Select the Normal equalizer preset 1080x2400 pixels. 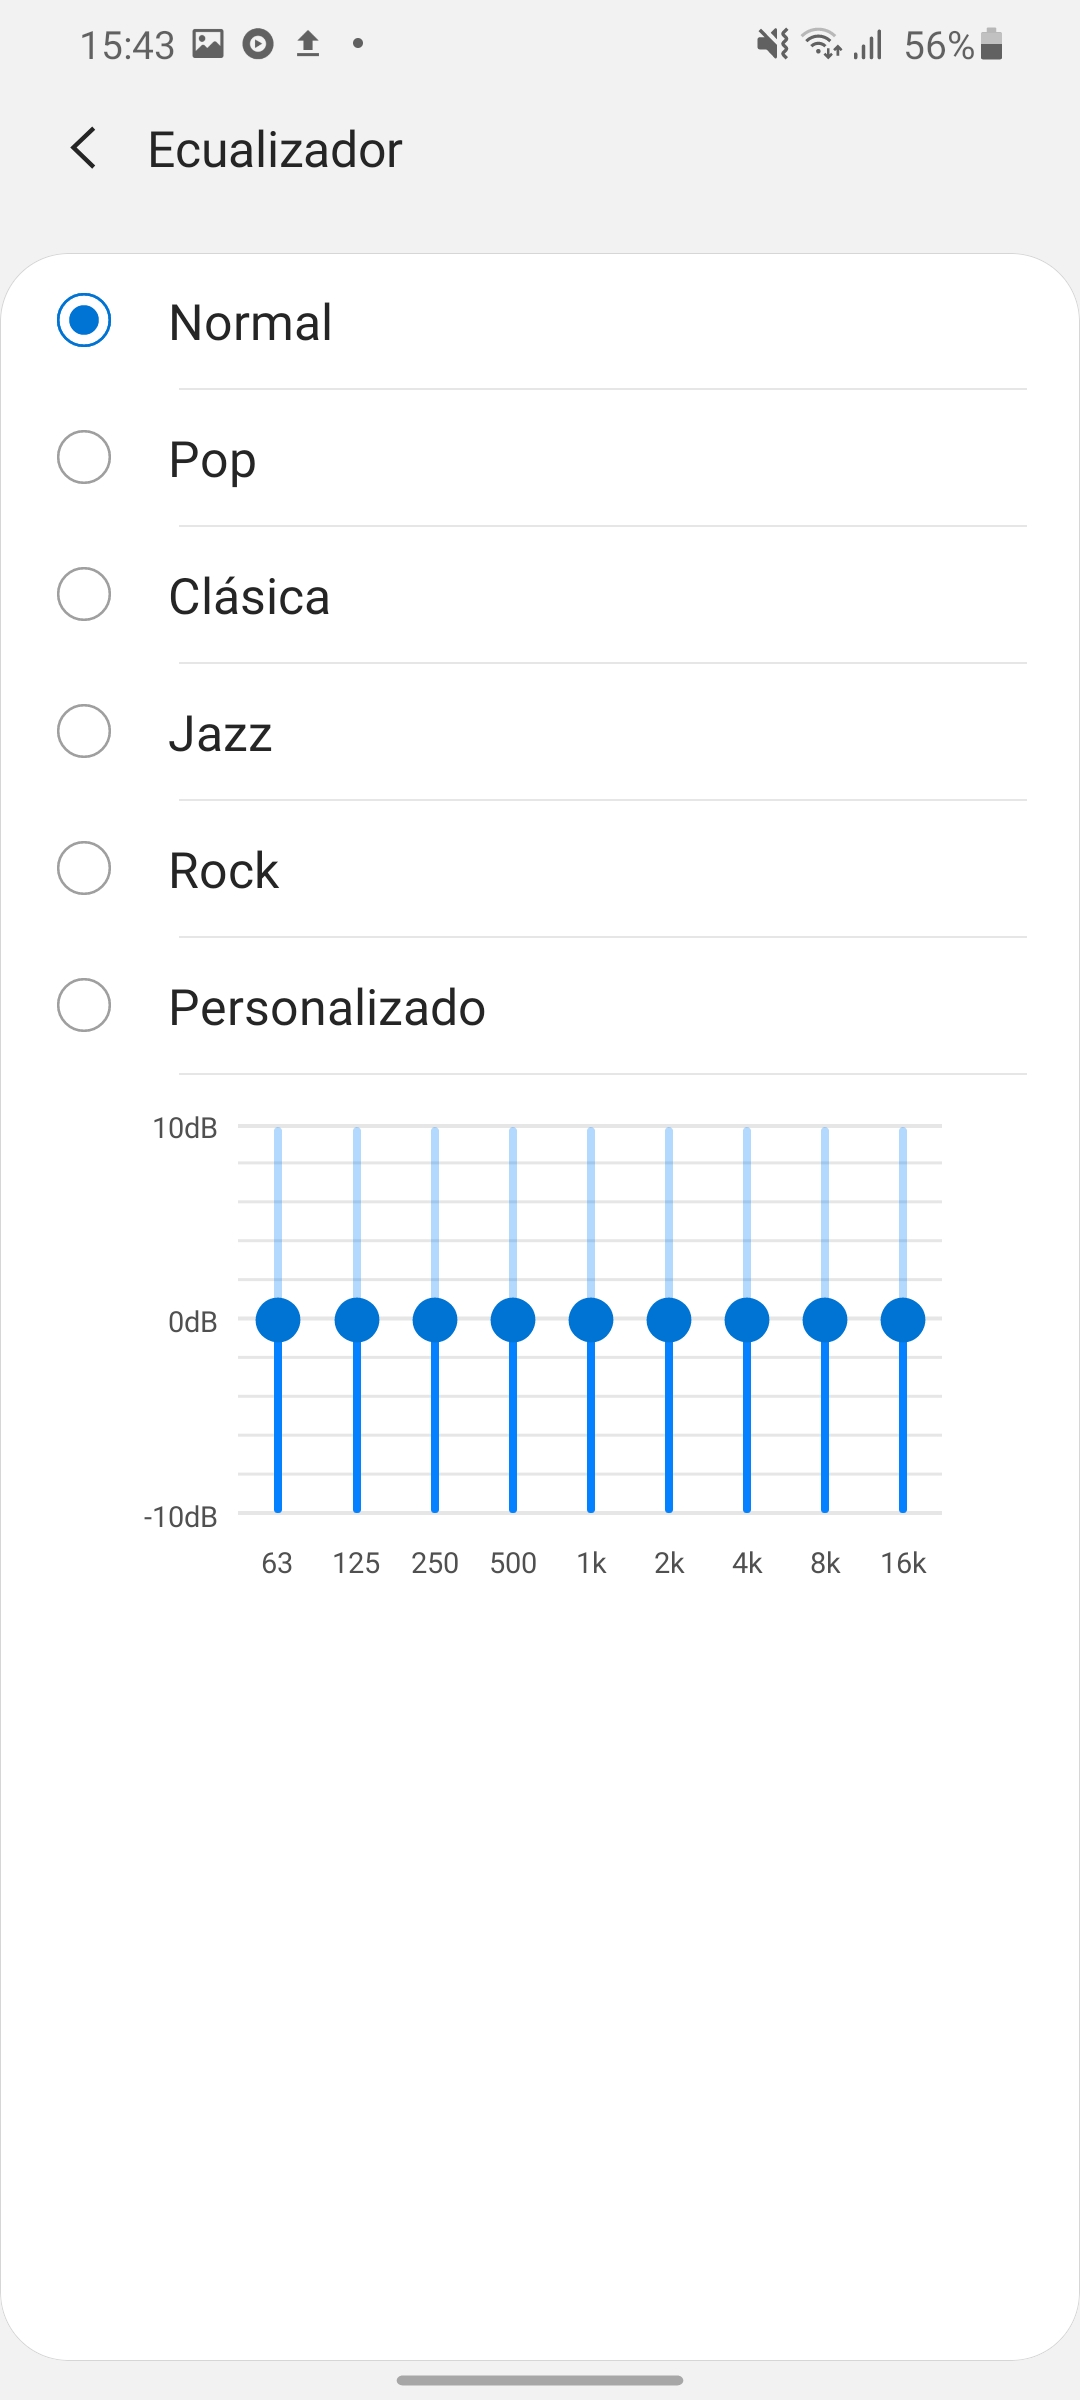point(540,321)
